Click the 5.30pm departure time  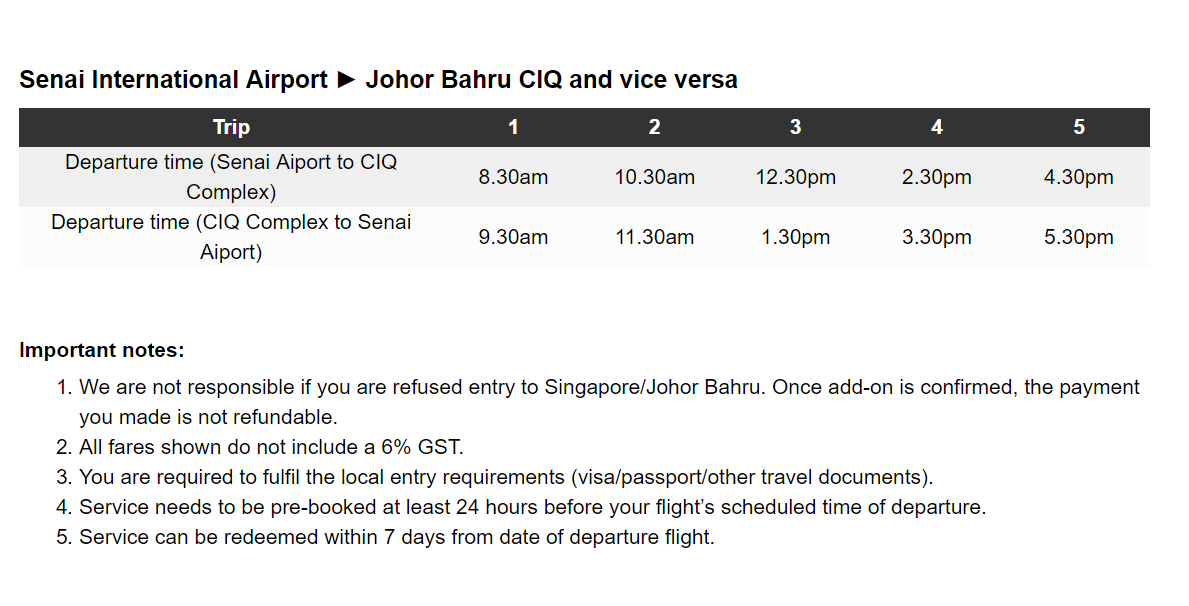point(1078,237)
